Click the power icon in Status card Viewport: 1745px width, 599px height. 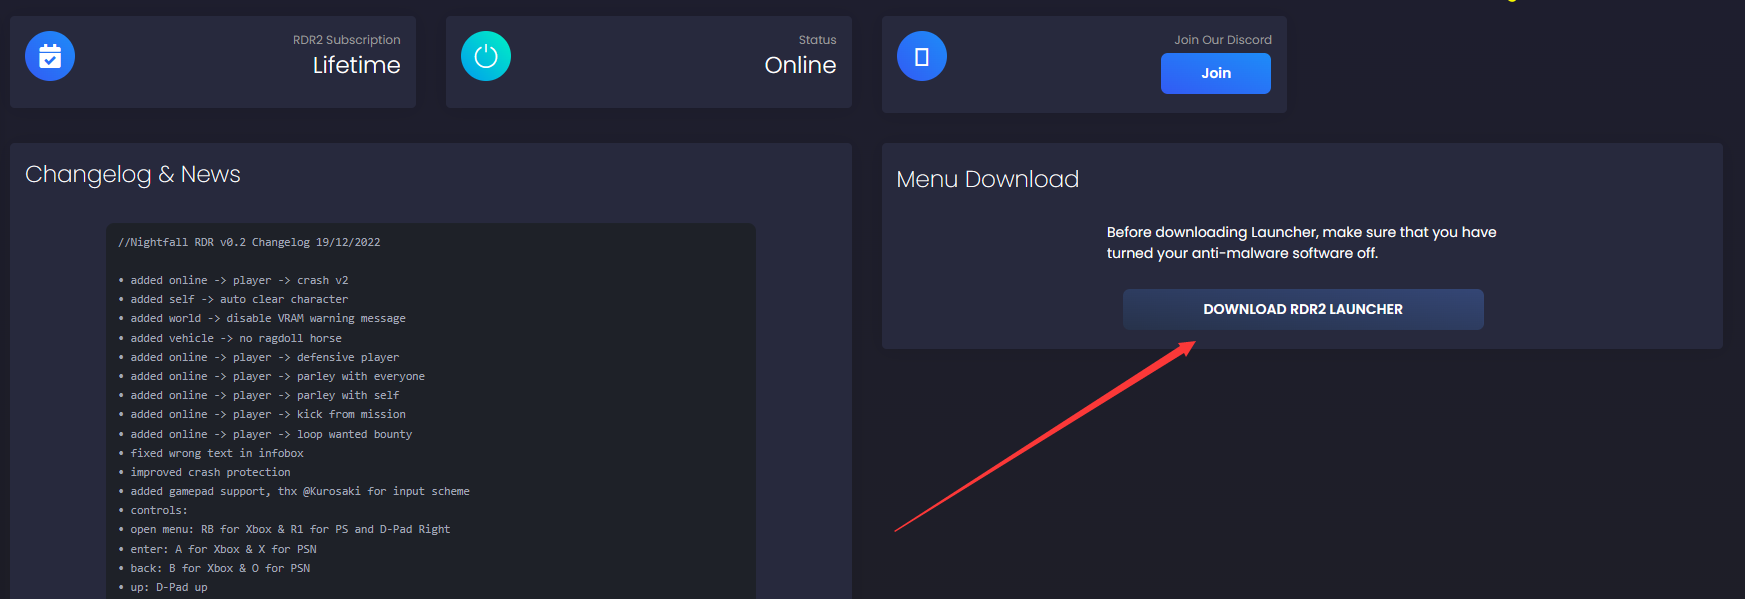pos(486,57)
